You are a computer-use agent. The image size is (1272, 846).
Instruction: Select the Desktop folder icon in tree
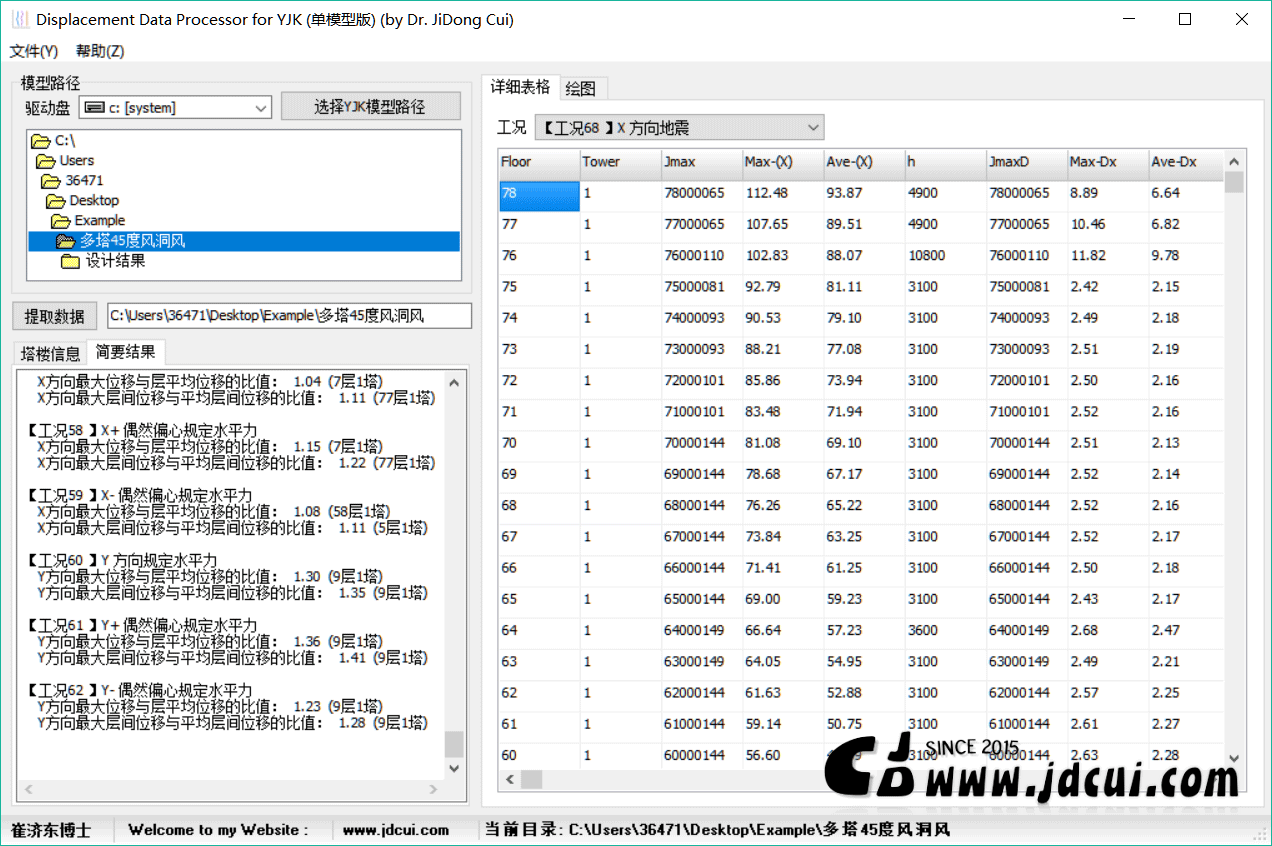(x=55, y=201)
